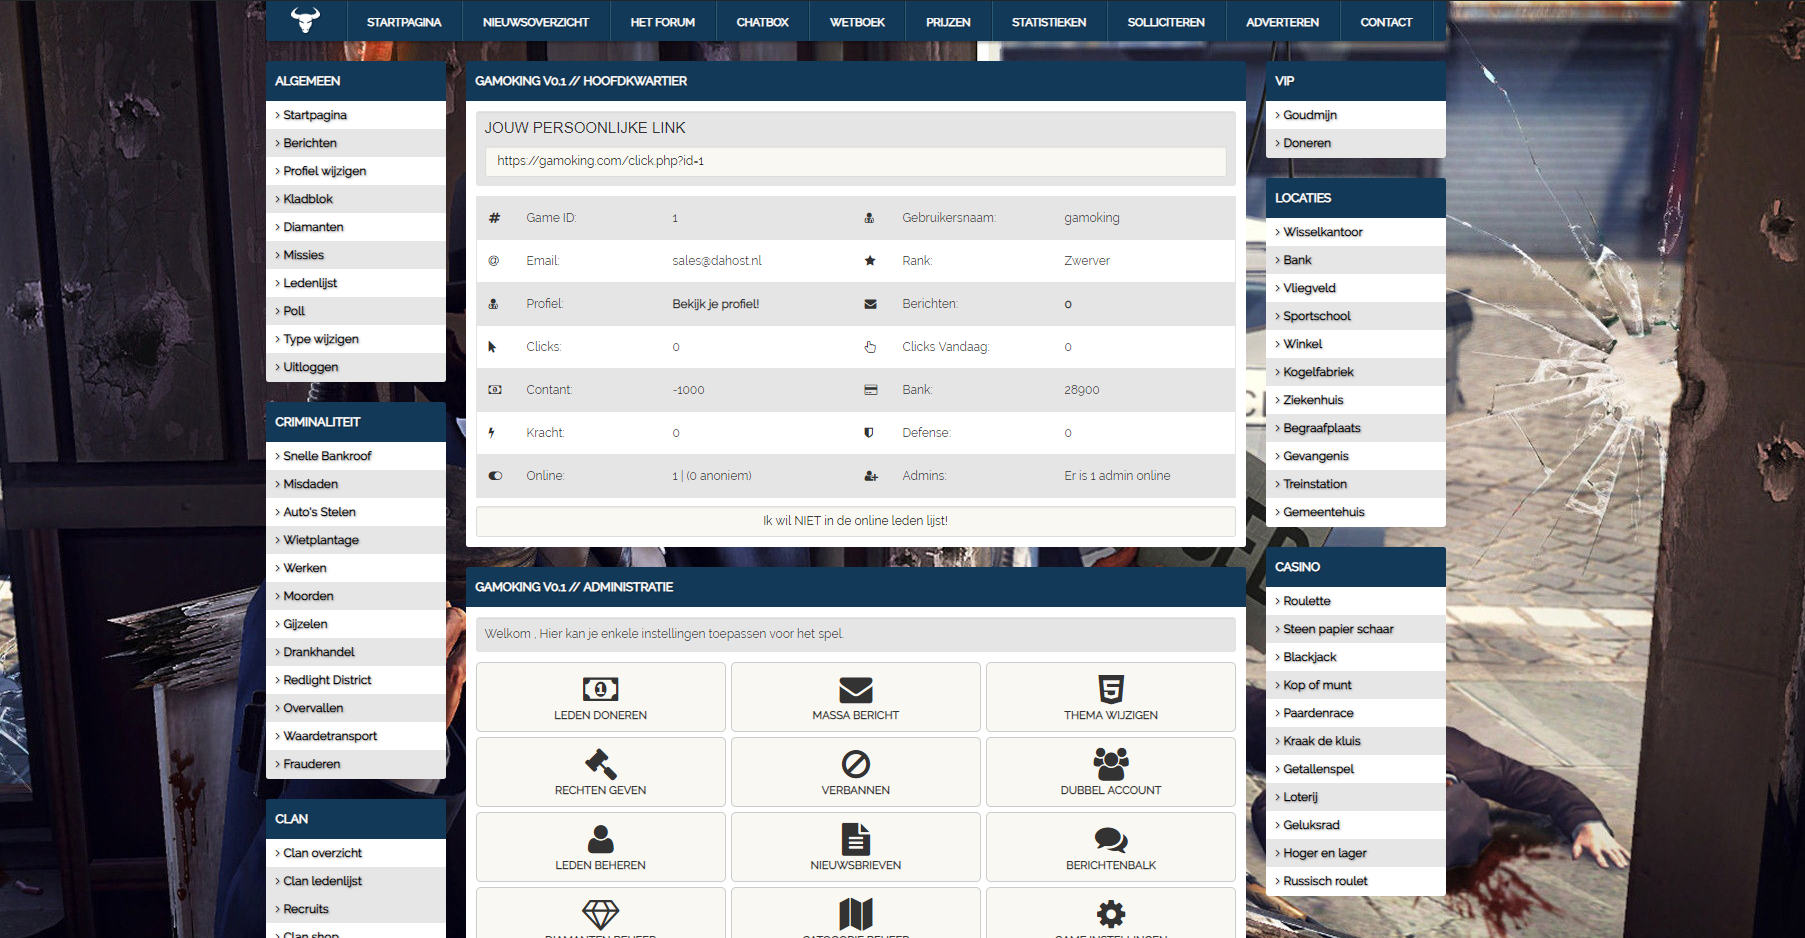1805x938 pixels.
Task: Open Dubbel Account group icon
Action: (x=1110, y=764)
